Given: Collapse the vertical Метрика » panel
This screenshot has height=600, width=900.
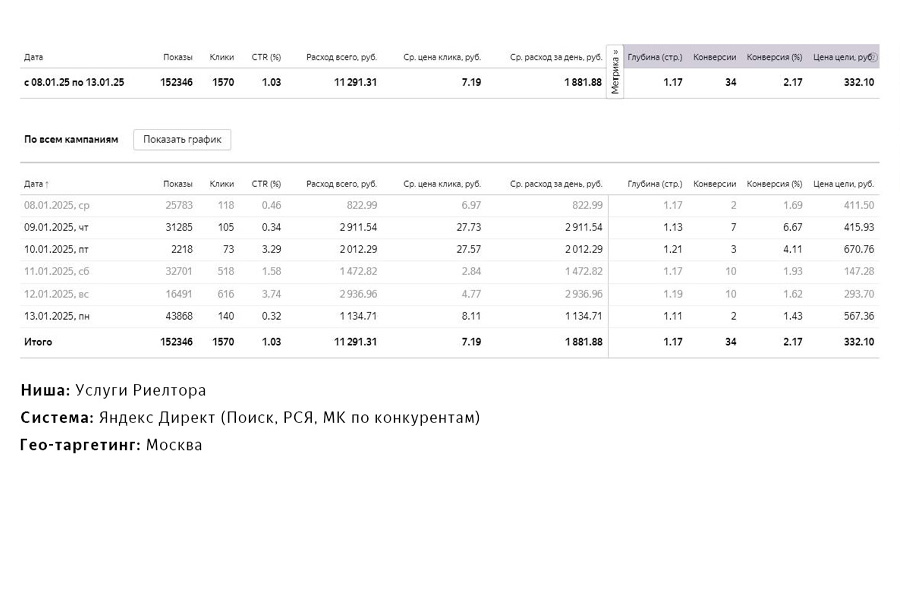Looking at the screenshot, I should (x=615, y=71).
